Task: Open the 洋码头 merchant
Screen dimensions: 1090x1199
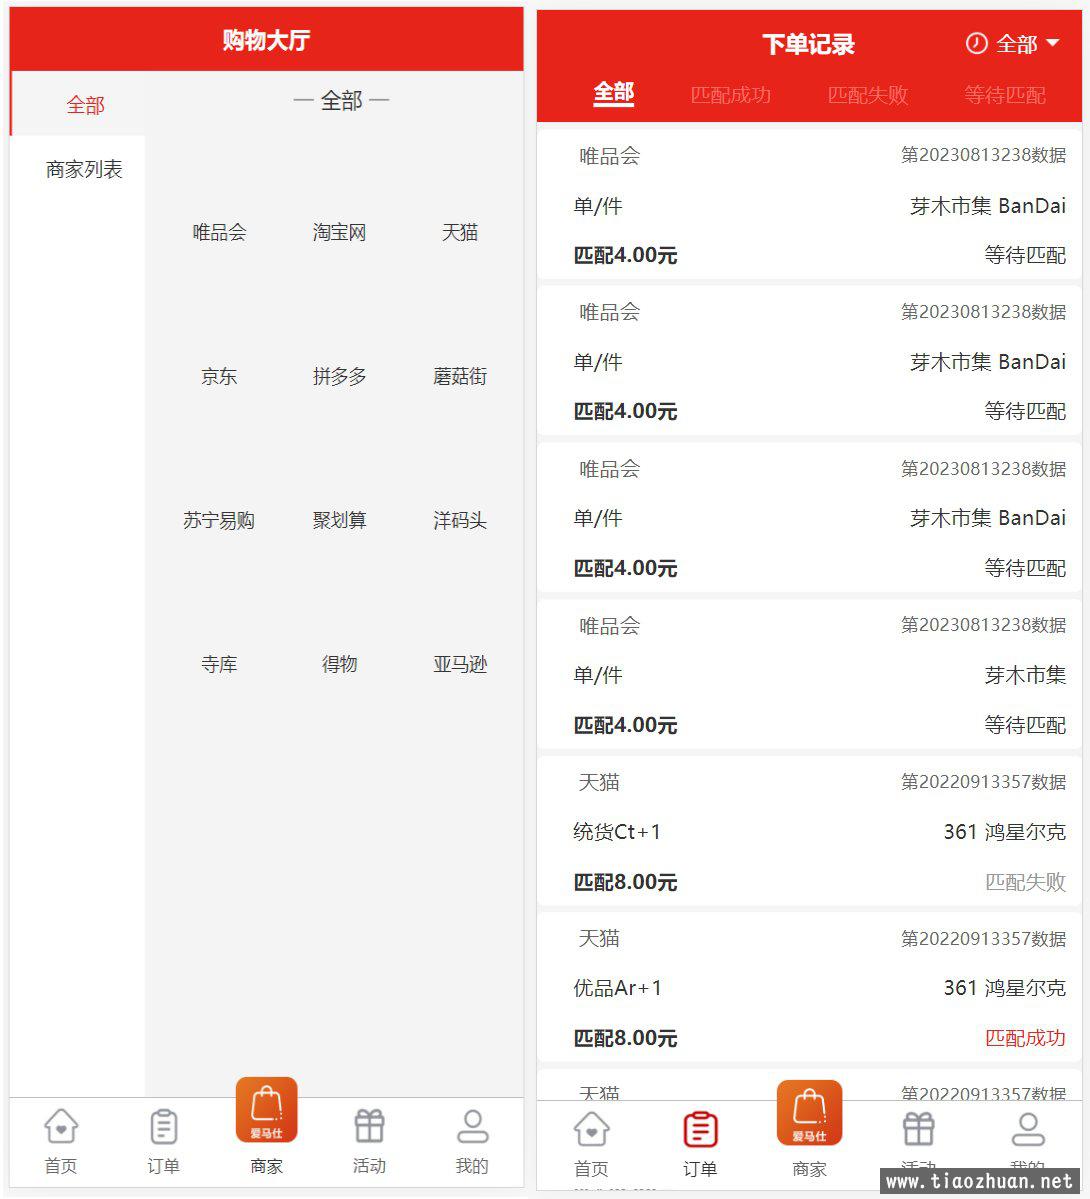Action: (x=460, y=521)
